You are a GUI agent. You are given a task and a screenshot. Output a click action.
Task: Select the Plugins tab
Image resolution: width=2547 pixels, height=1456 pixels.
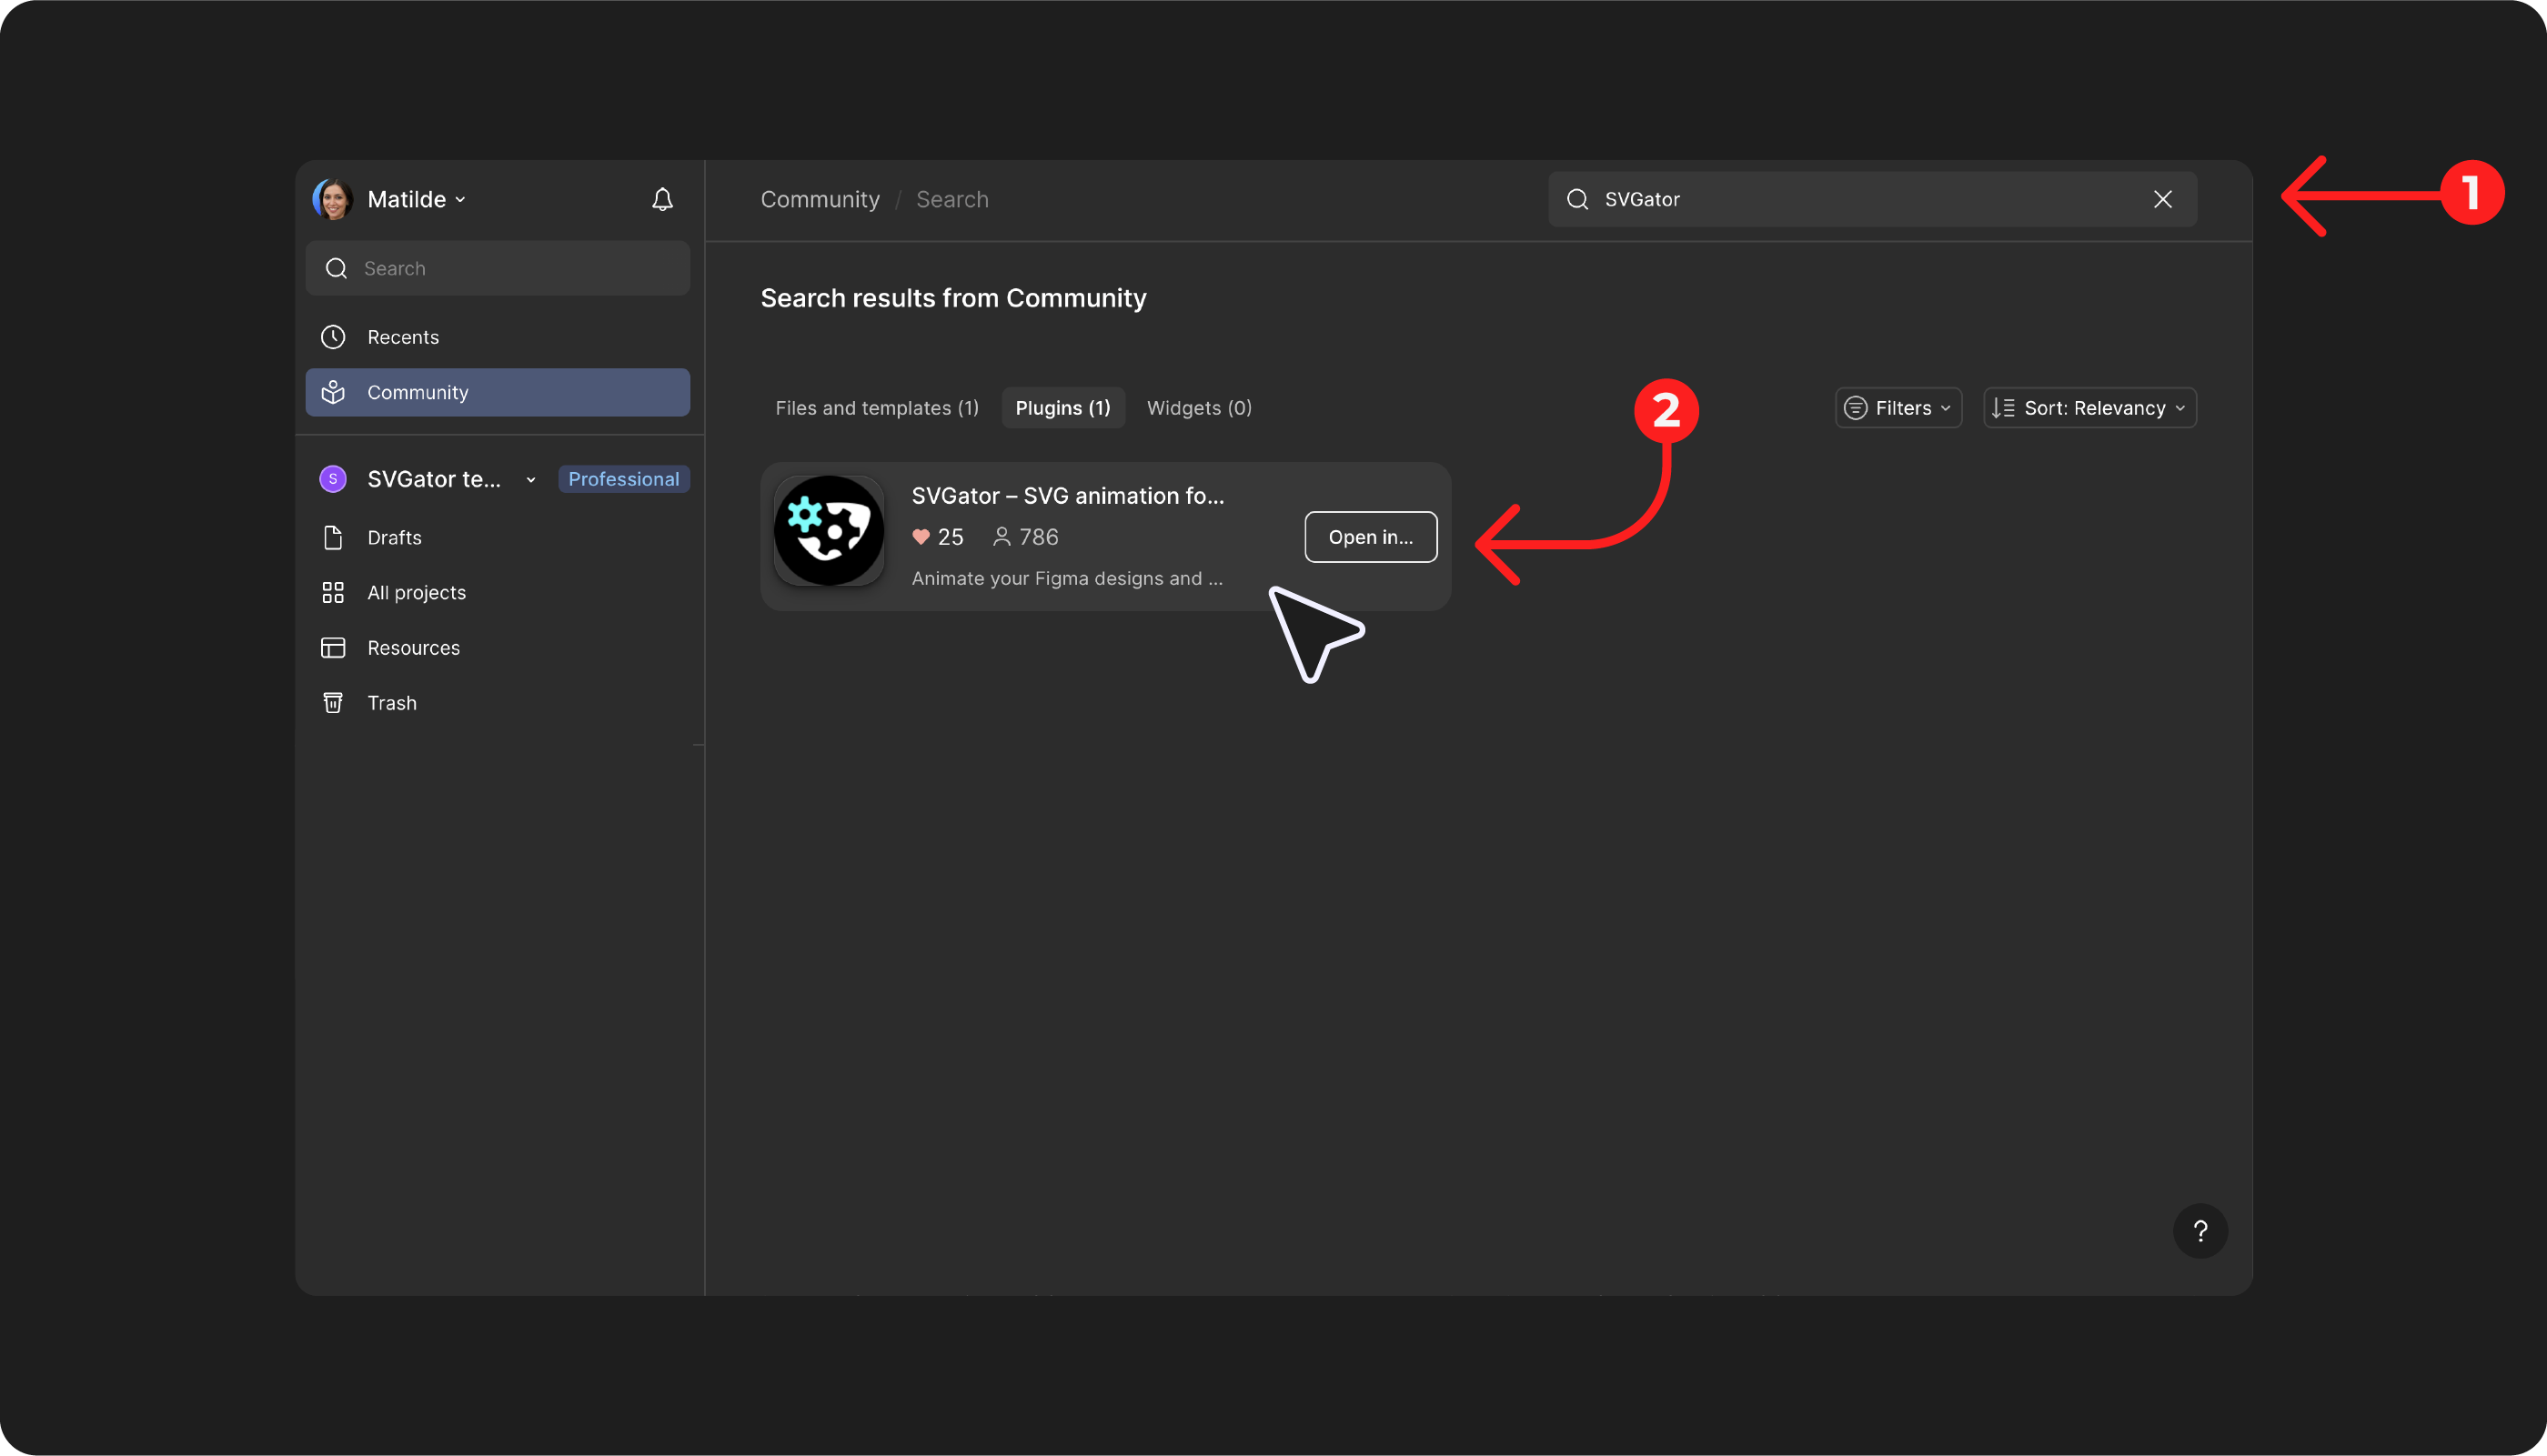tap(1062, 408)
